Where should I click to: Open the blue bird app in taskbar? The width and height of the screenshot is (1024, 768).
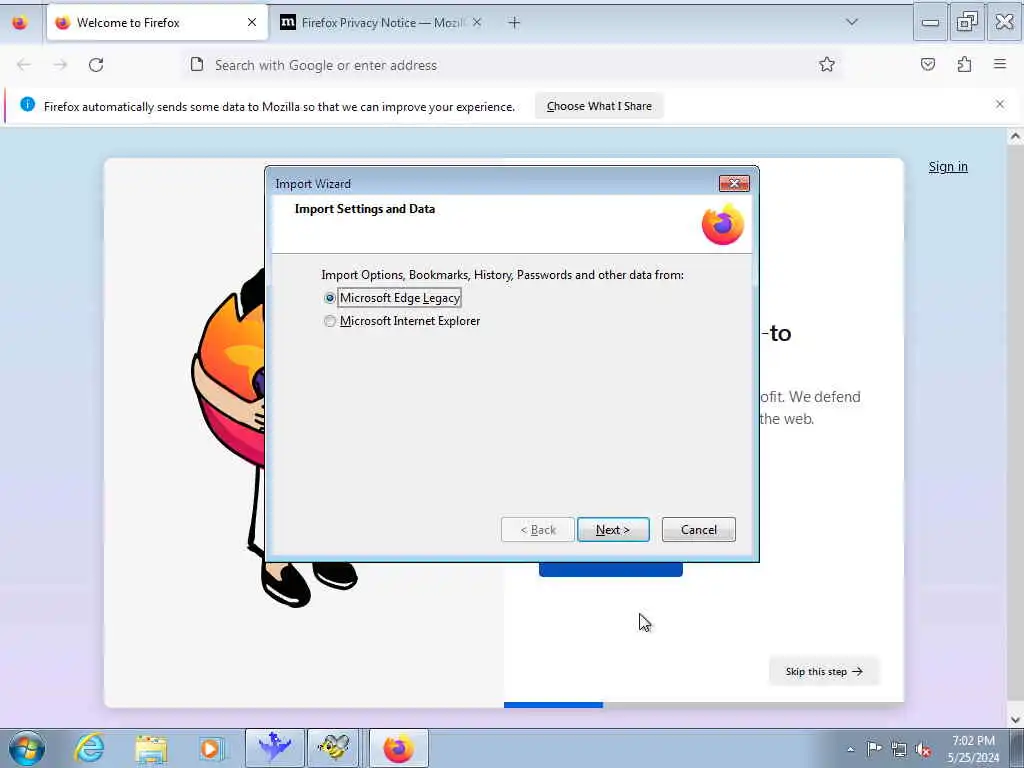[x=274, y=748]
